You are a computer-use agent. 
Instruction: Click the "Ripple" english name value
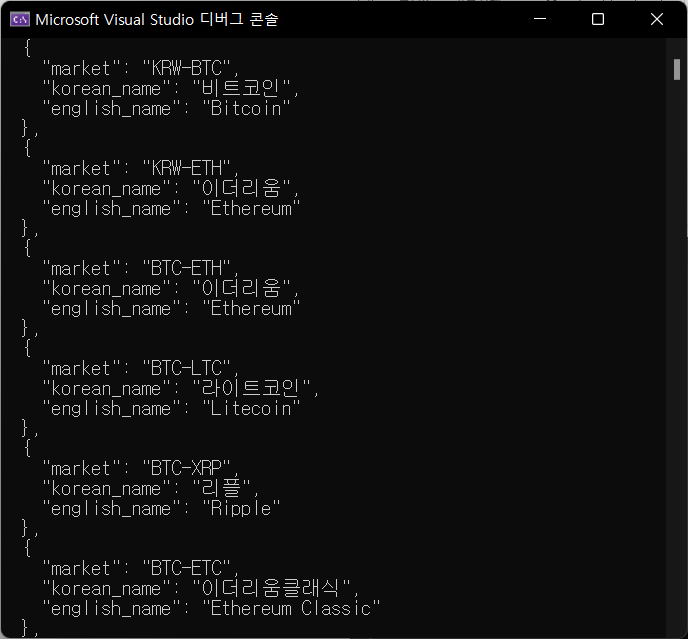tap(241, 509)
